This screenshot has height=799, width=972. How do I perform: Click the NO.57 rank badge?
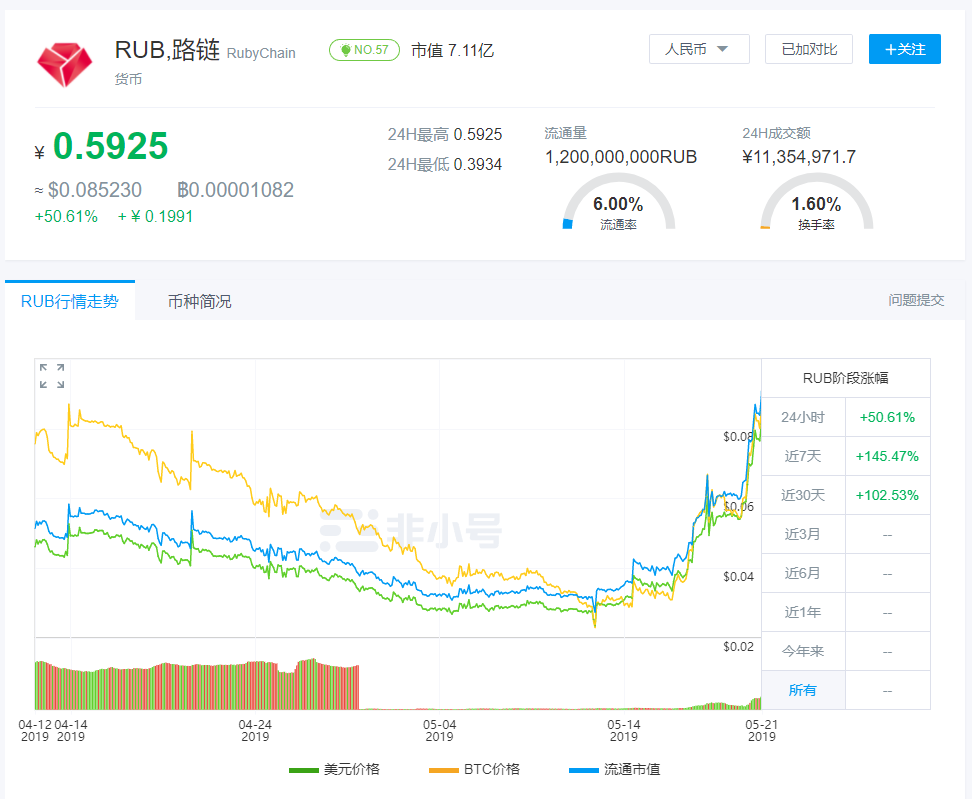pos(364,50)
